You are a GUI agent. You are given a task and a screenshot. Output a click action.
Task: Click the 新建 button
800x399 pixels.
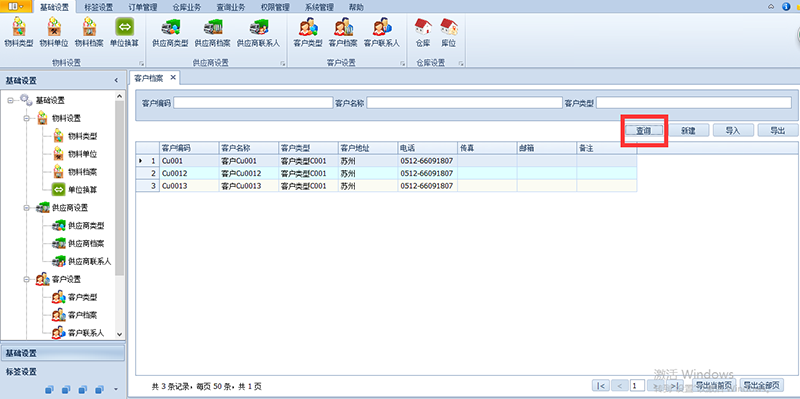pyautogui.click(x=688, y=131)
